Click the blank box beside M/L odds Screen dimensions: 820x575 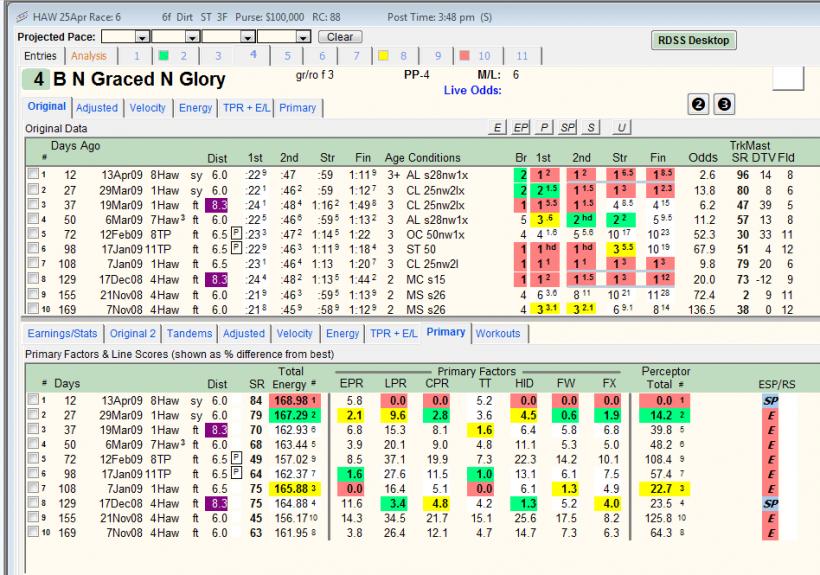point(788,78)
